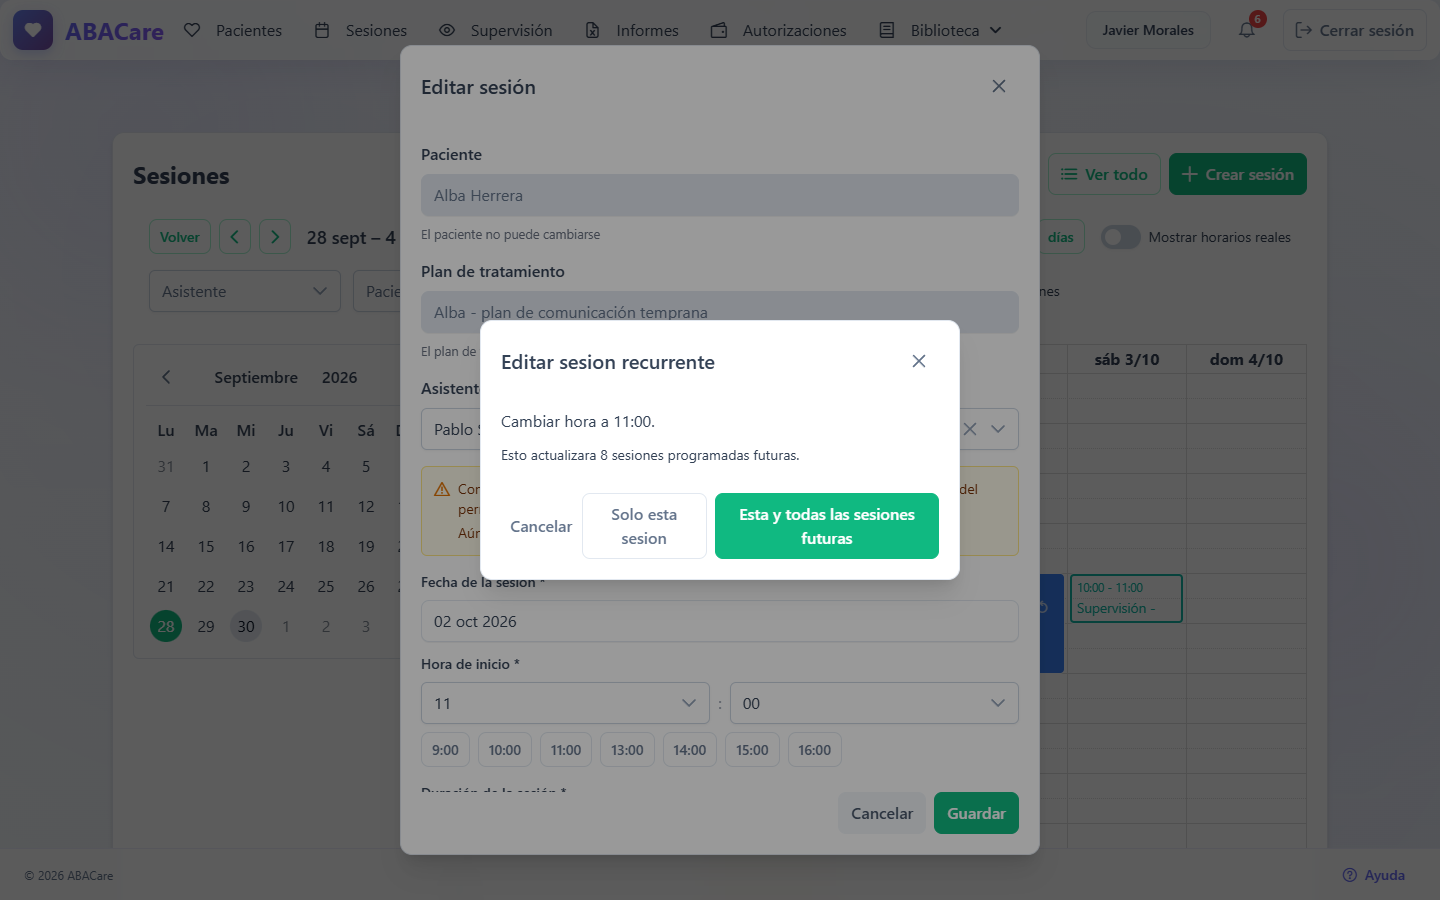Viewport: 1440px width, 900px height.
Task: Choose Solo esta sesion option
Action: (x=644, y=526)
